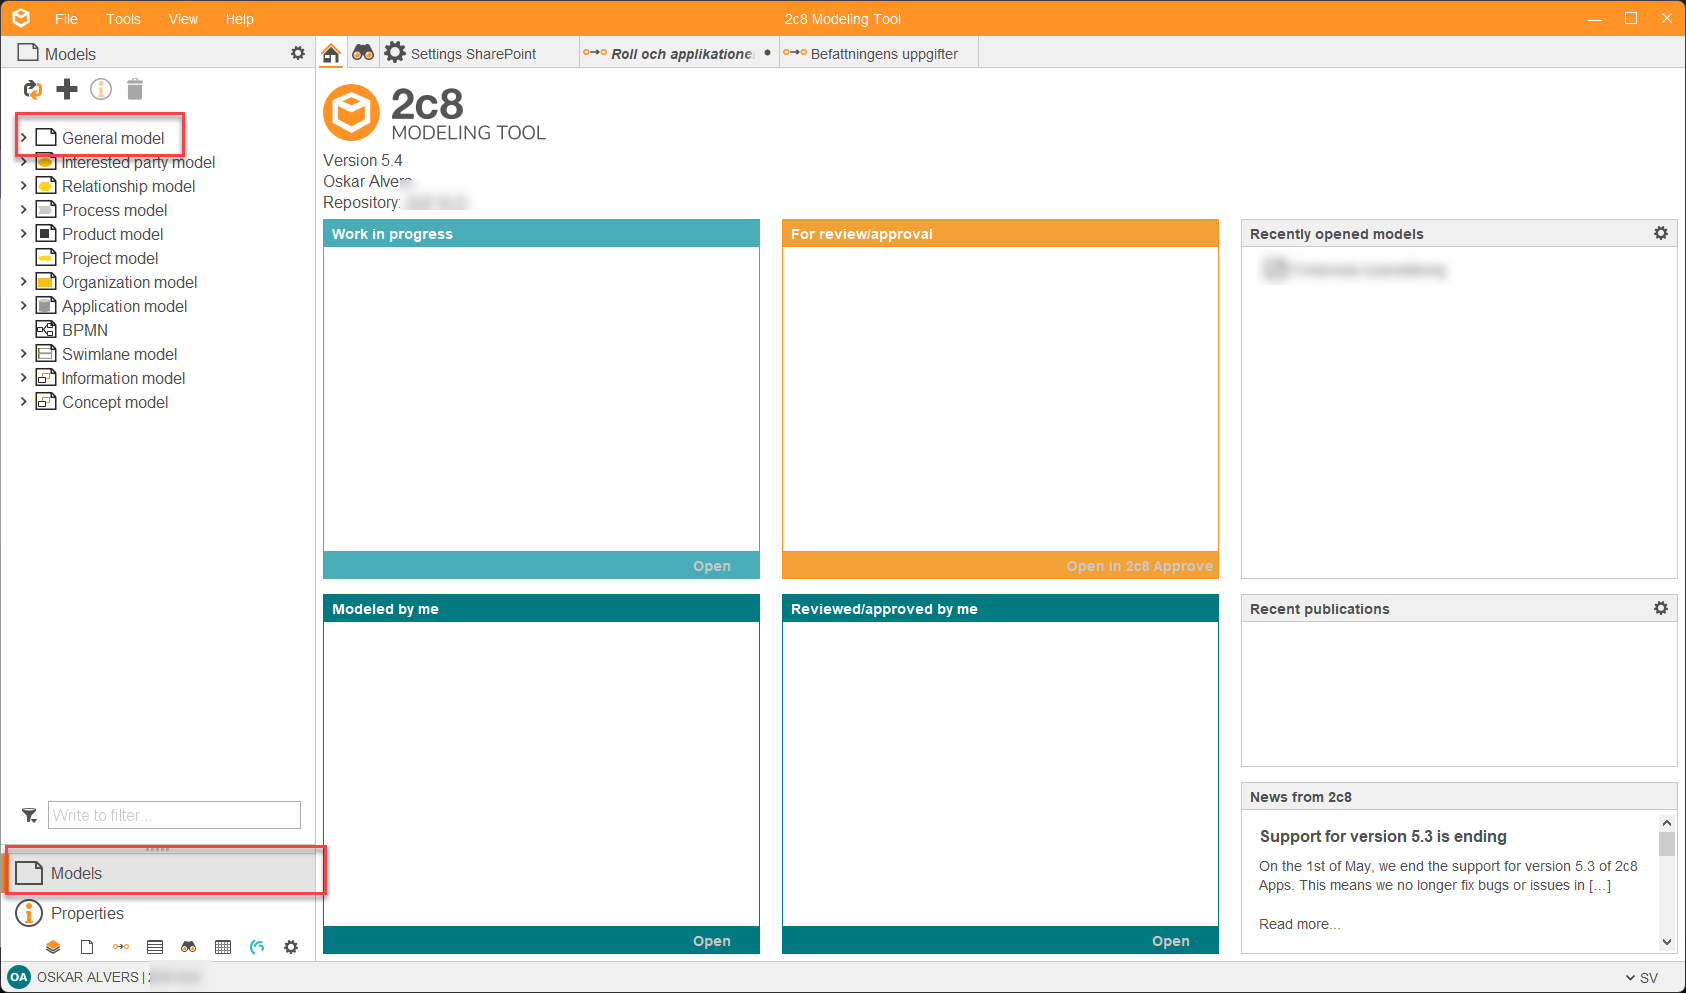This screenshot has width=1686, height=993.
Task: Click the list rows icon in bottom toolbar
Action: [155, 947]
